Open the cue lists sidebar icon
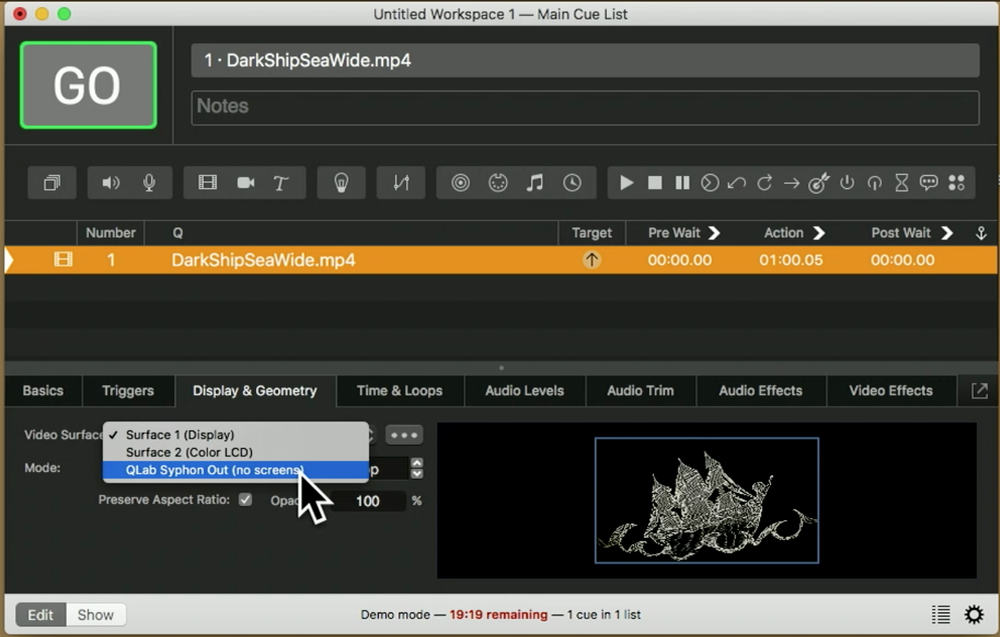Image resolution: width=1000 pixels, height=637 pixels. (941, 615)
